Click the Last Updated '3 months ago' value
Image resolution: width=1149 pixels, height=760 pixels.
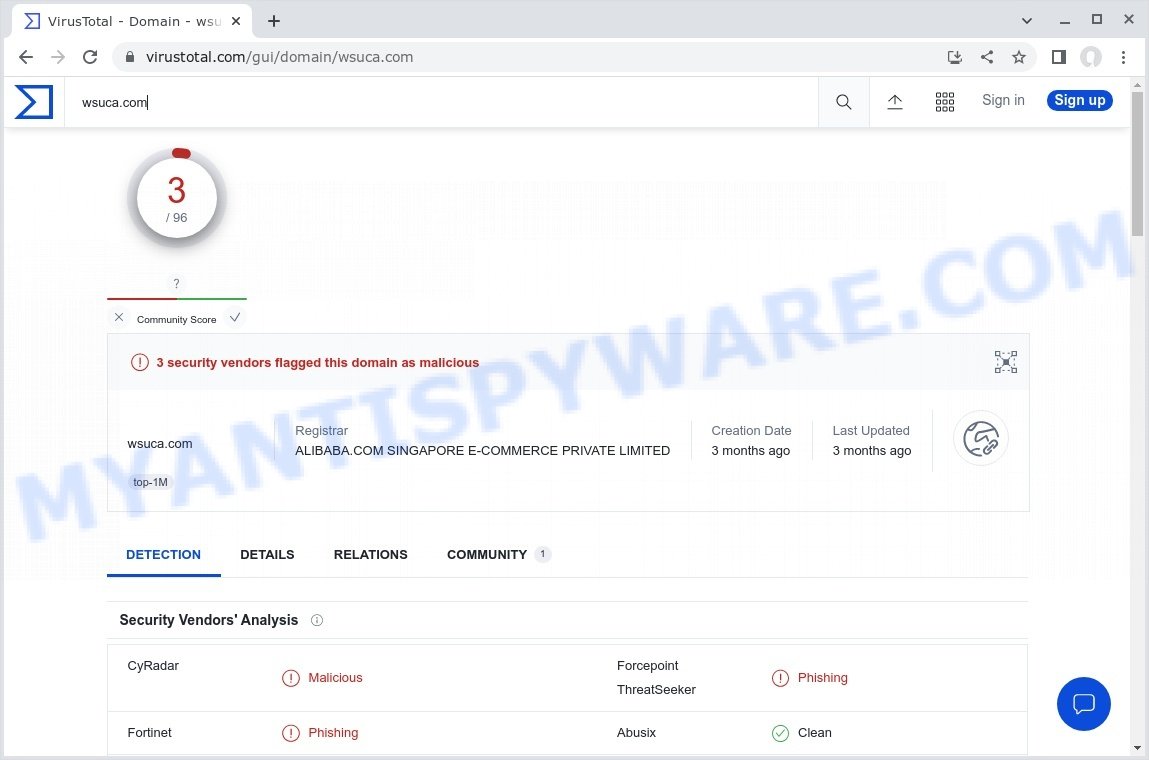871,451
